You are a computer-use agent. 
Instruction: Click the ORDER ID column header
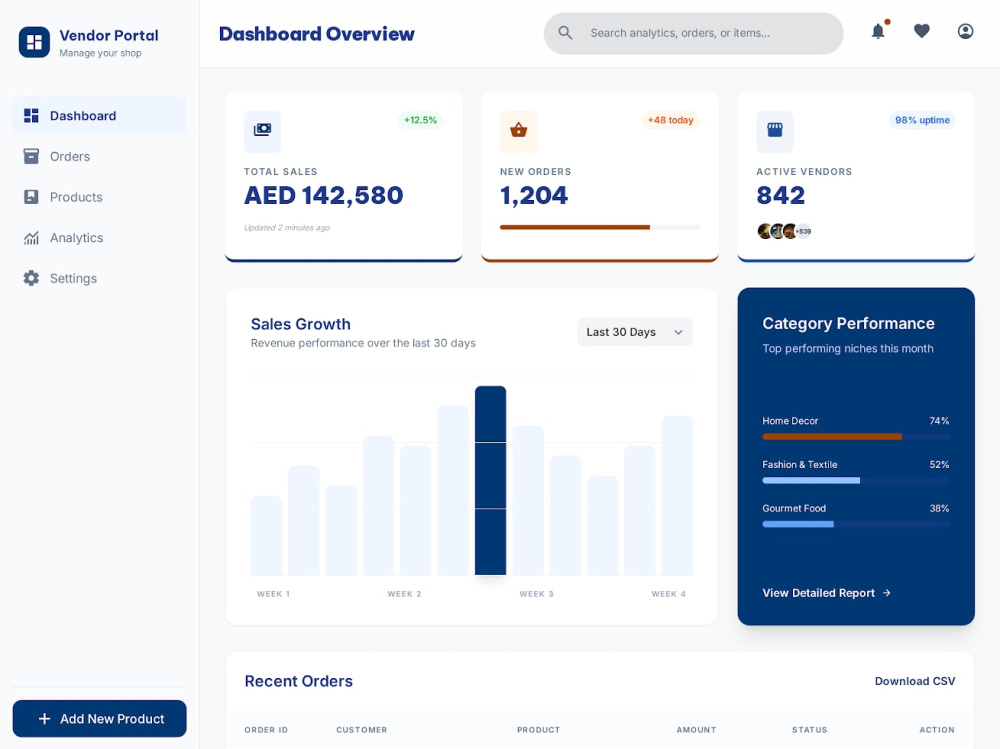coord(266,730)
